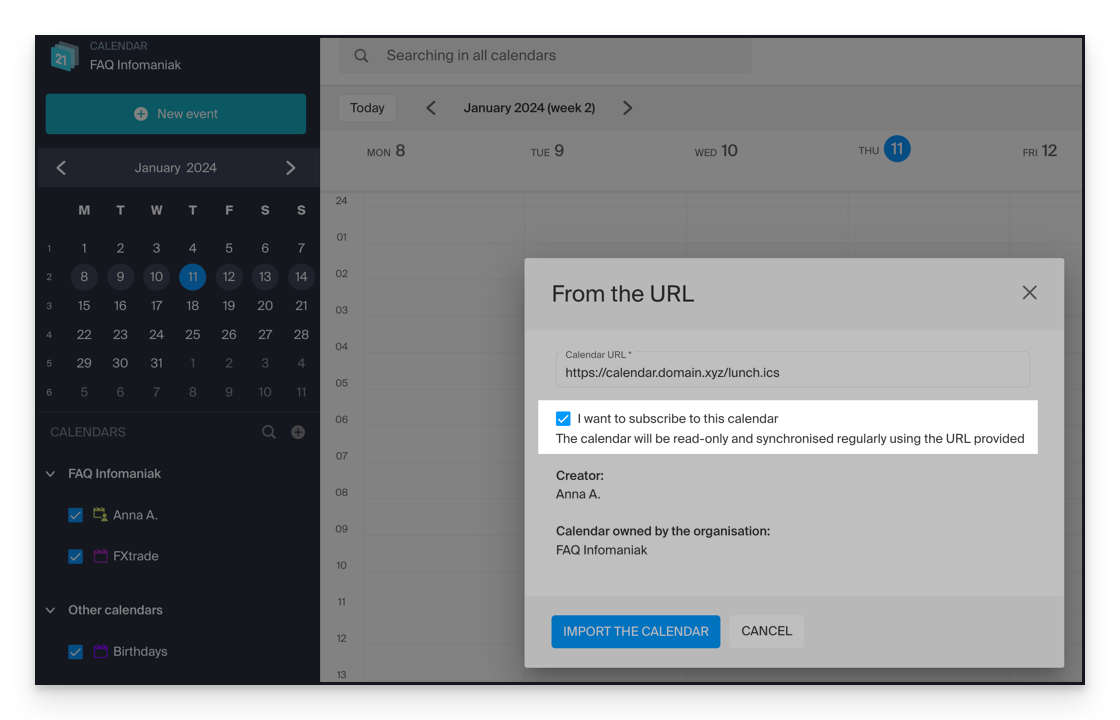The height and width of the screenshot is (720, 1120).
Task: Cancel the URL import dialog
Action: (x=766, y=631)
